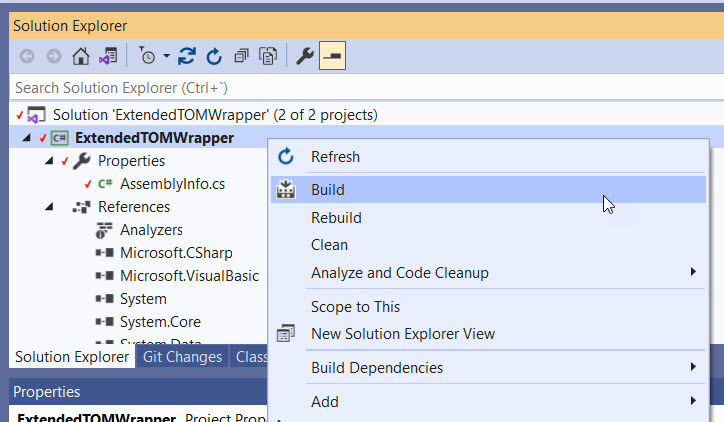Click the Refresh toolbar icon
The image size is (724, 422).
pyautogui.click(x=214, y=57)
